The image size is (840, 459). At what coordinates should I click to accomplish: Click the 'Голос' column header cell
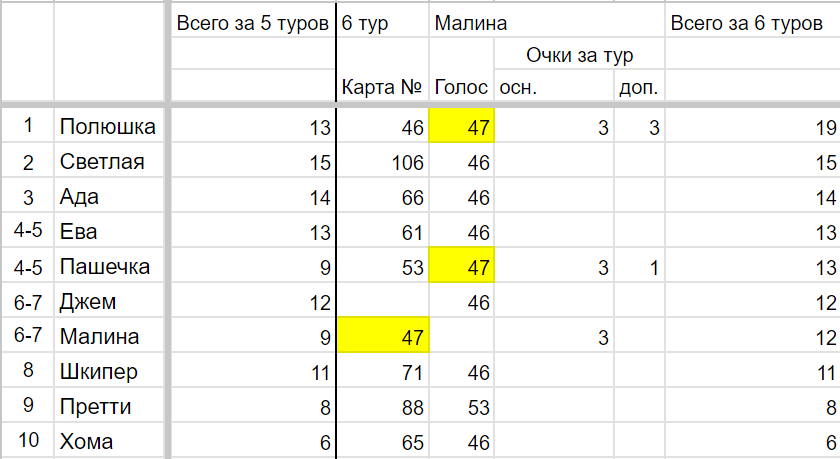461,86
